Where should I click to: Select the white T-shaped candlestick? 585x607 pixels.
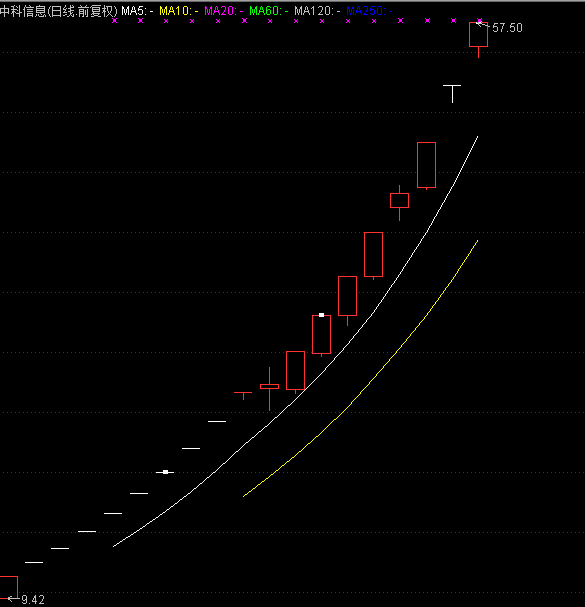(x=452, y=94)
